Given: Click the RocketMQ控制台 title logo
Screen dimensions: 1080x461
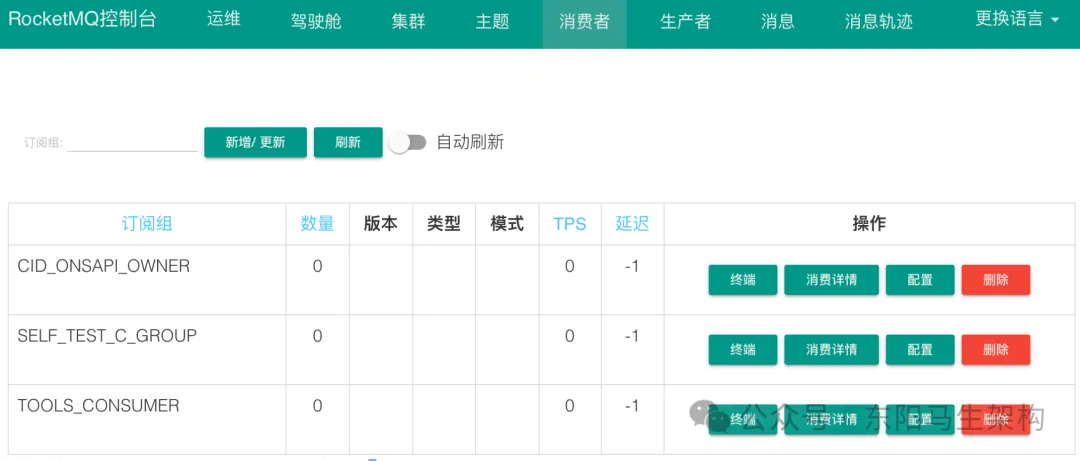Looking at the screenshot, I should pos(82,19).
